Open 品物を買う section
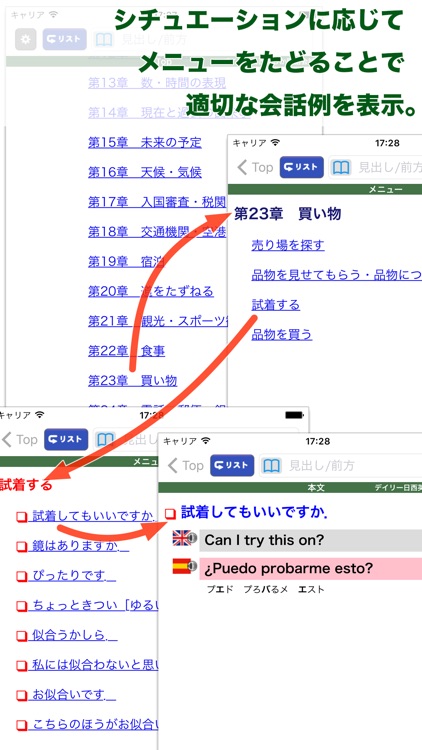The width and height of the screenshot is (422, 750). (x=282, y=334)
